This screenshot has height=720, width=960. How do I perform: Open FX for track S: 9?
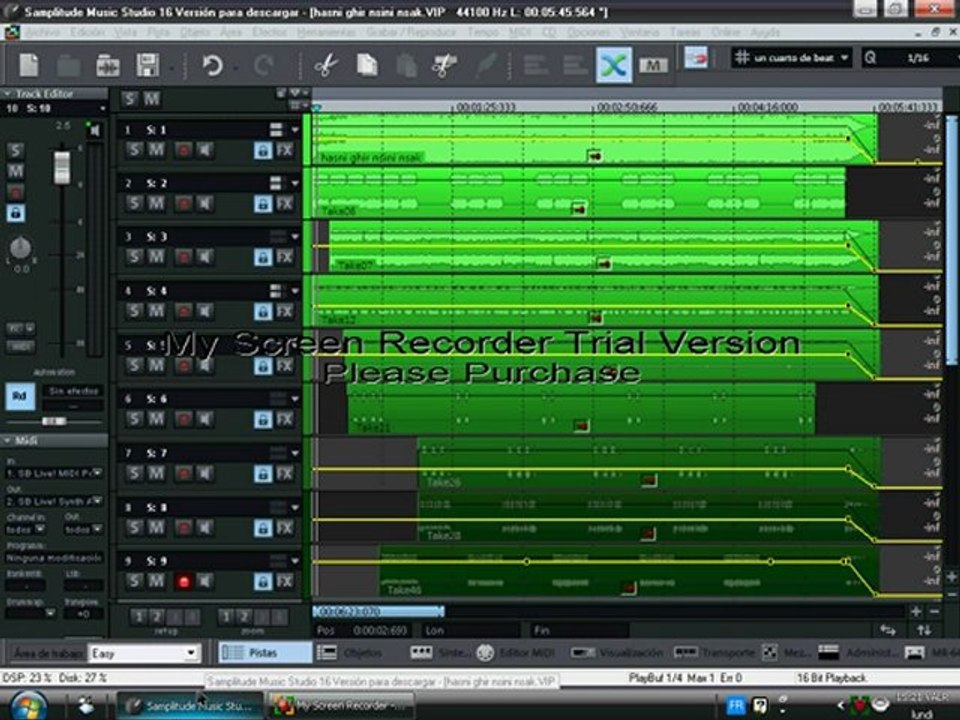click(285, 581)
